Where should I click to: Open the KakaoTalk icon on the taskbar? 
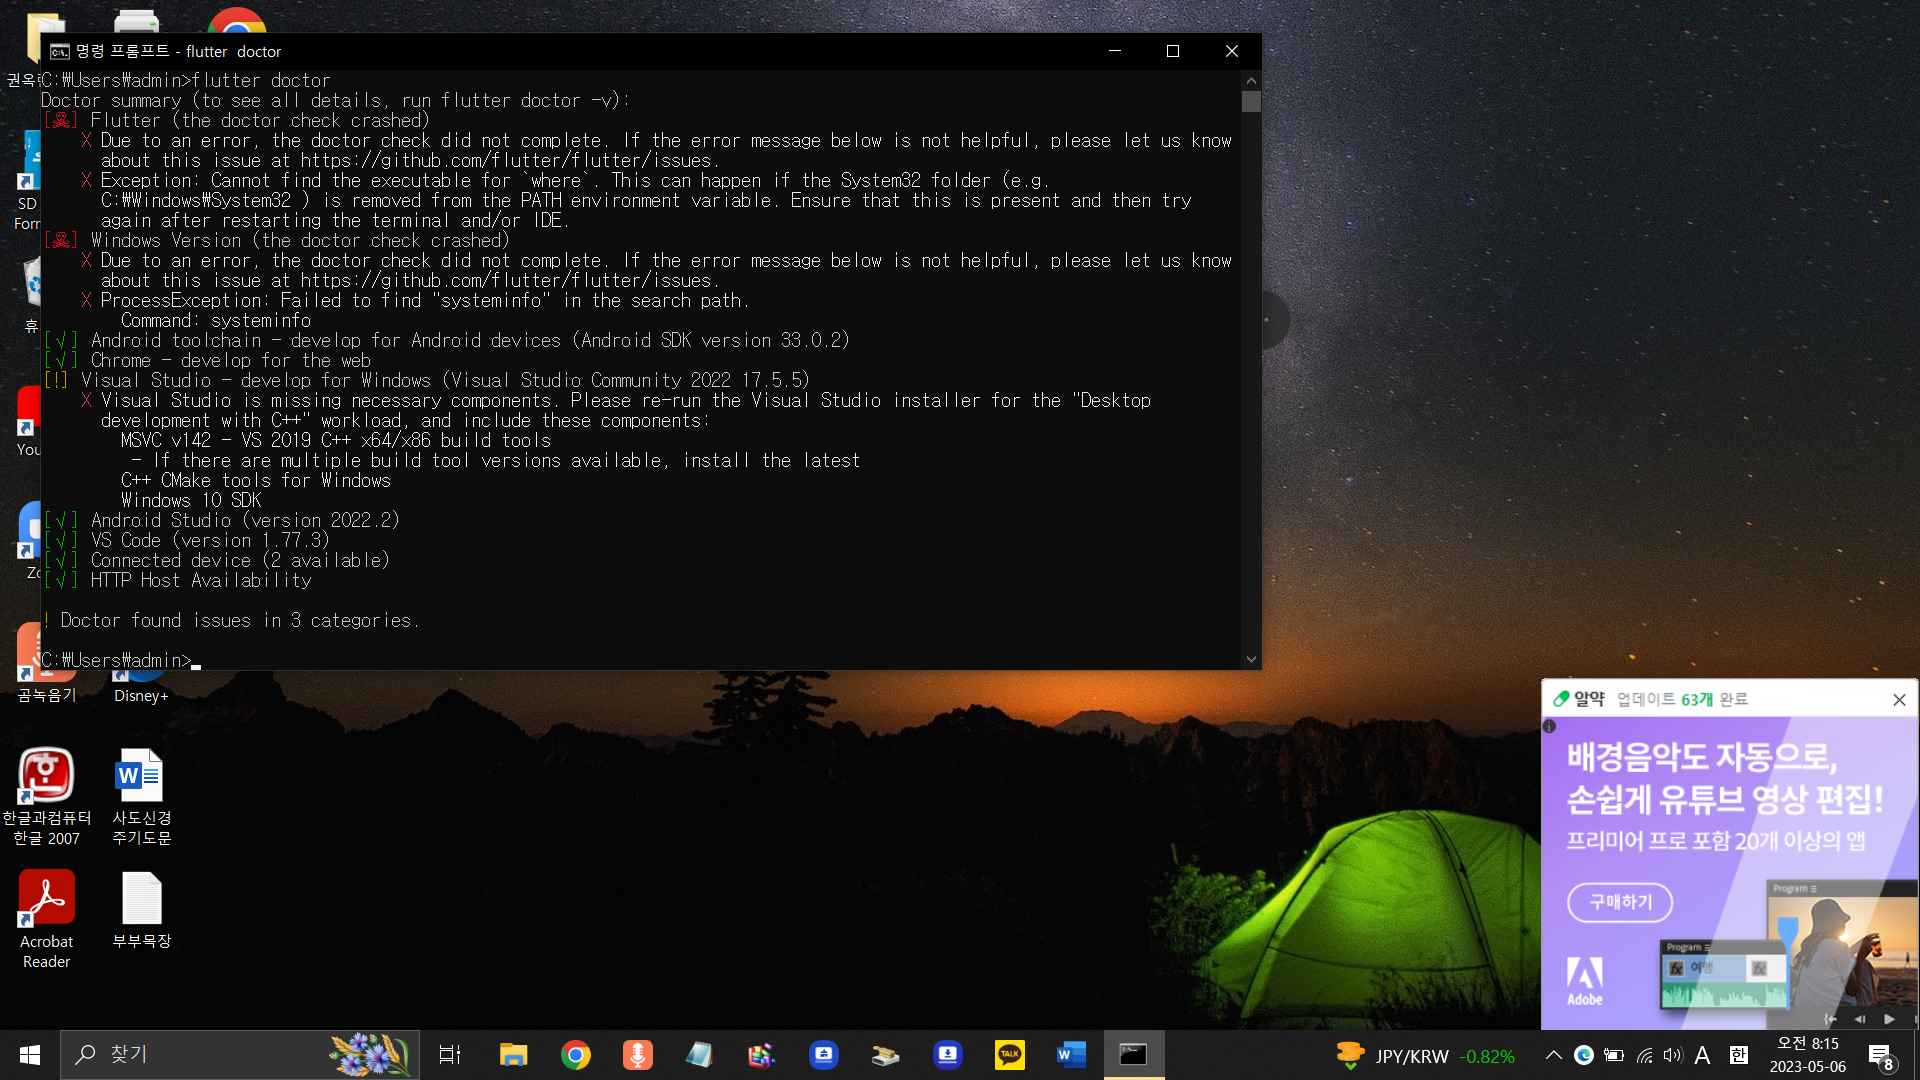coord(1009,1055)
